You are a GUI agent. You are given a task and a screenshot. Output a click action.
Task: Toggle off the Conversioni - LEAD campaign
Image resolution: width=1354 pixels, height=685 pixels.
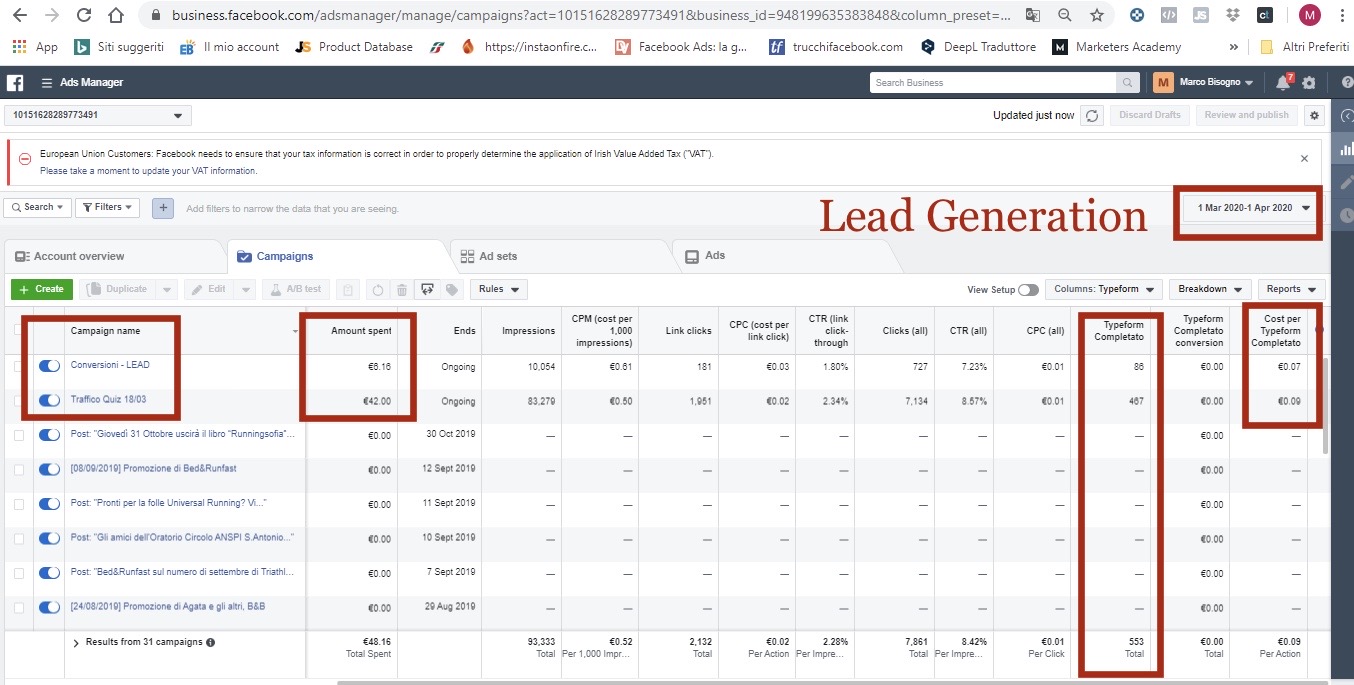[49, 366]
